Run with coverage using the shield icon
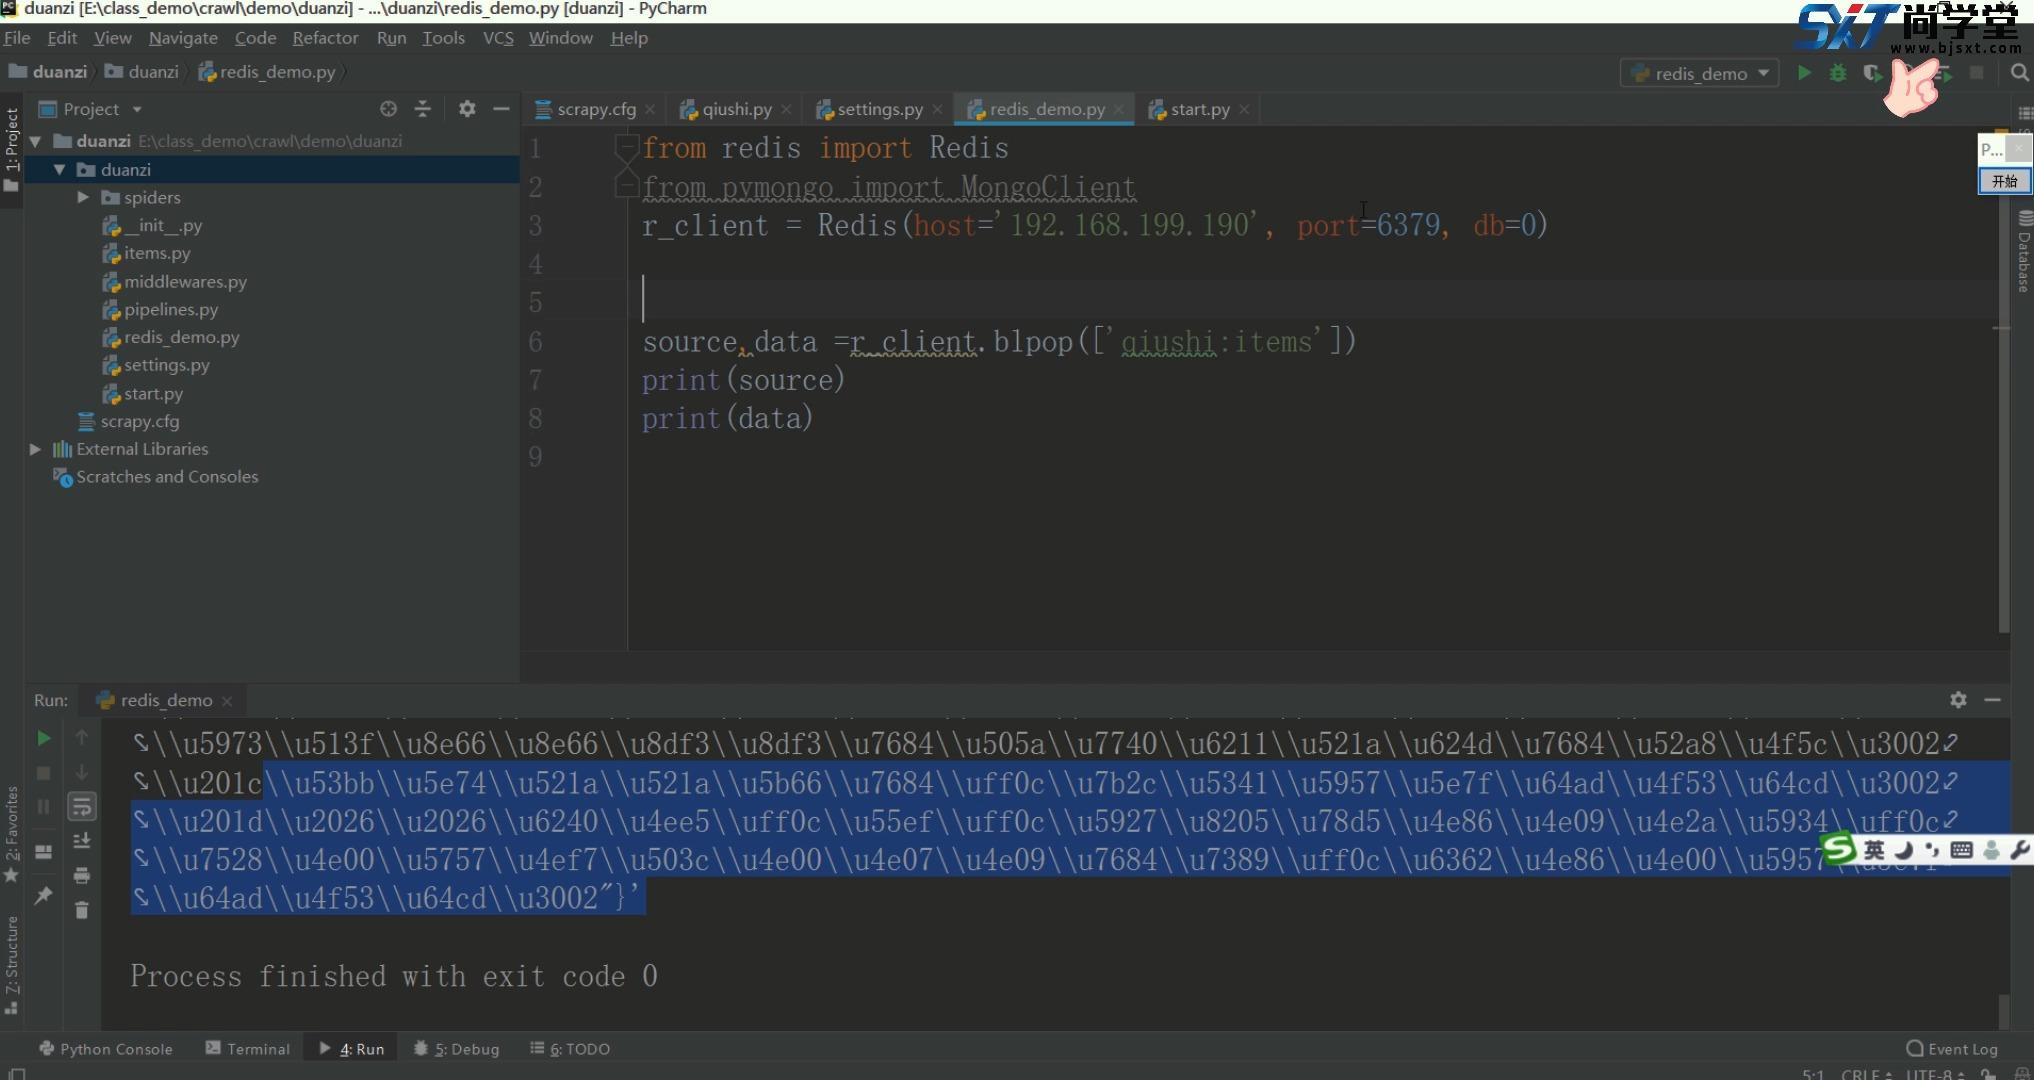The width and height of the screenshot is (2034, 1080). (x=1871, y=73)
